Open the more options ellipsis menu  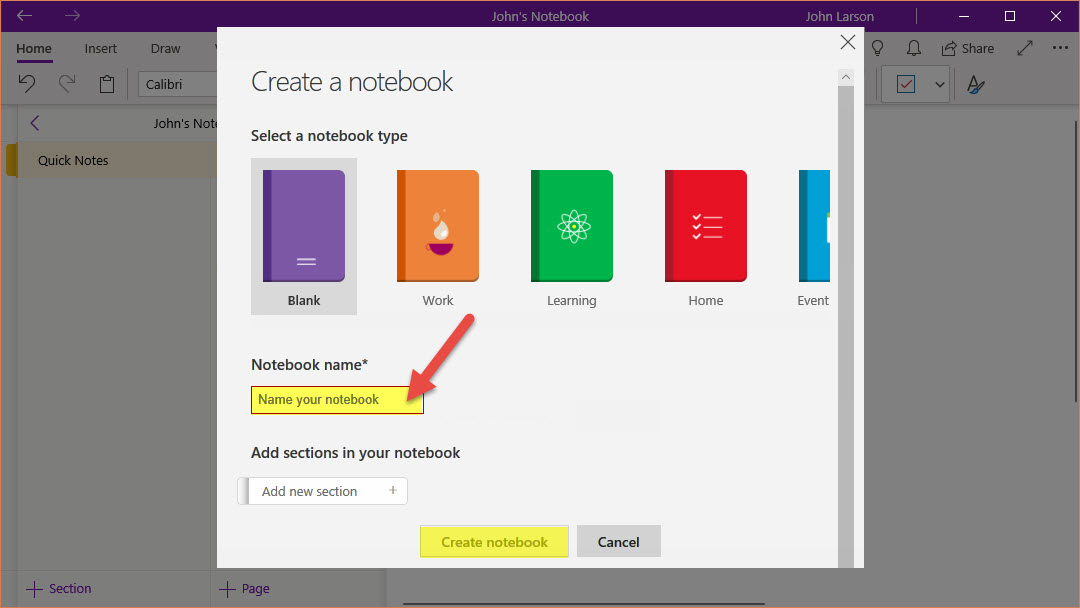1060,48
